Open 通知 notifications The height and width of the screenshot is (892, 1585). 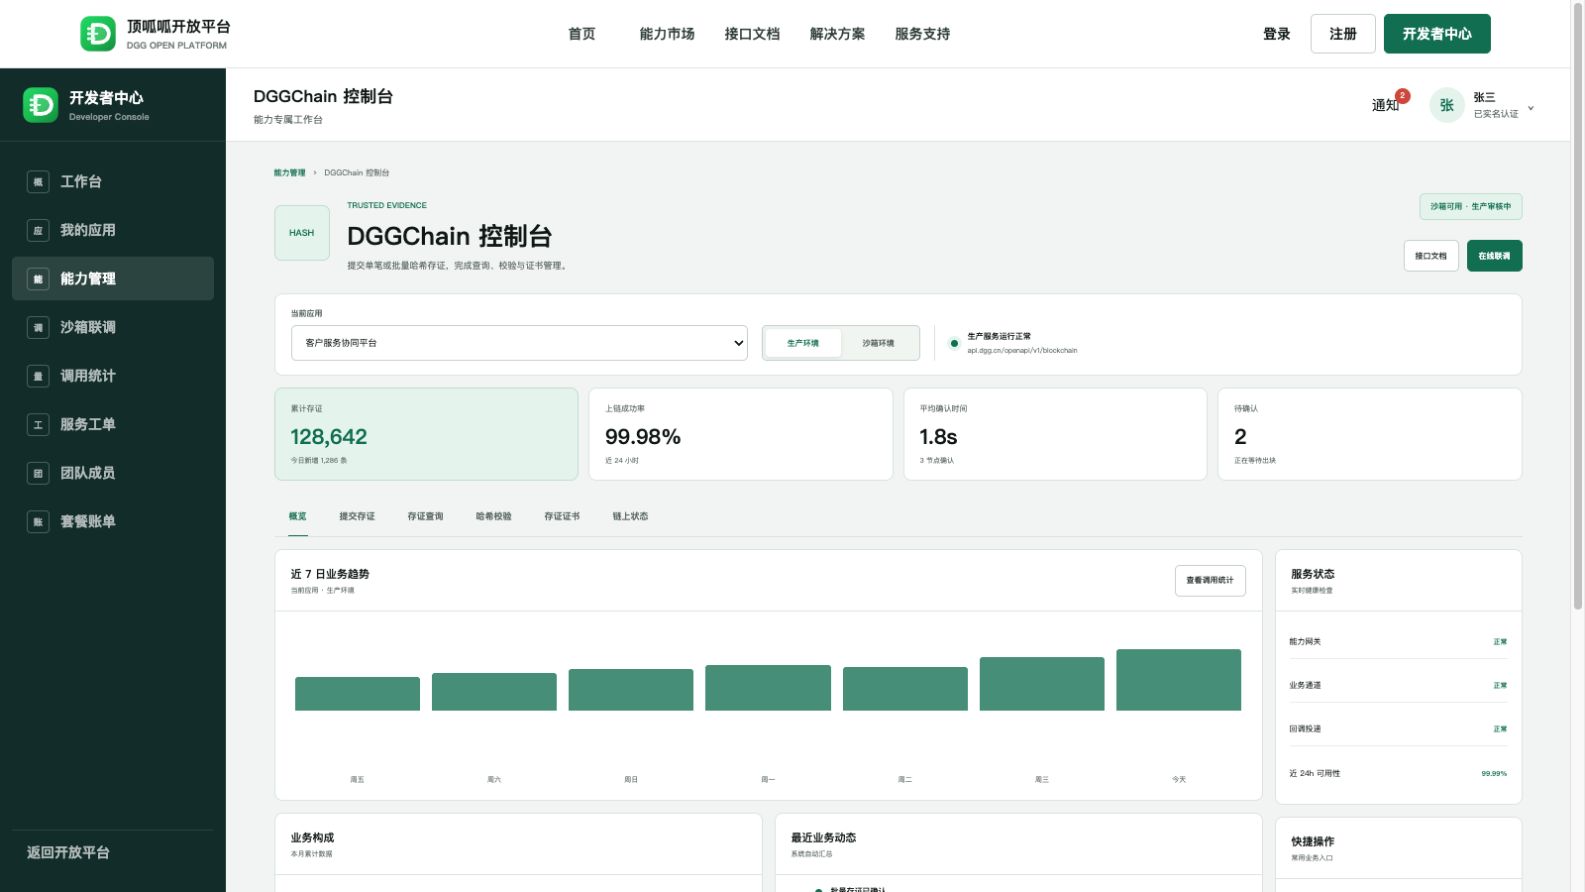click(x=1385, y=105)
